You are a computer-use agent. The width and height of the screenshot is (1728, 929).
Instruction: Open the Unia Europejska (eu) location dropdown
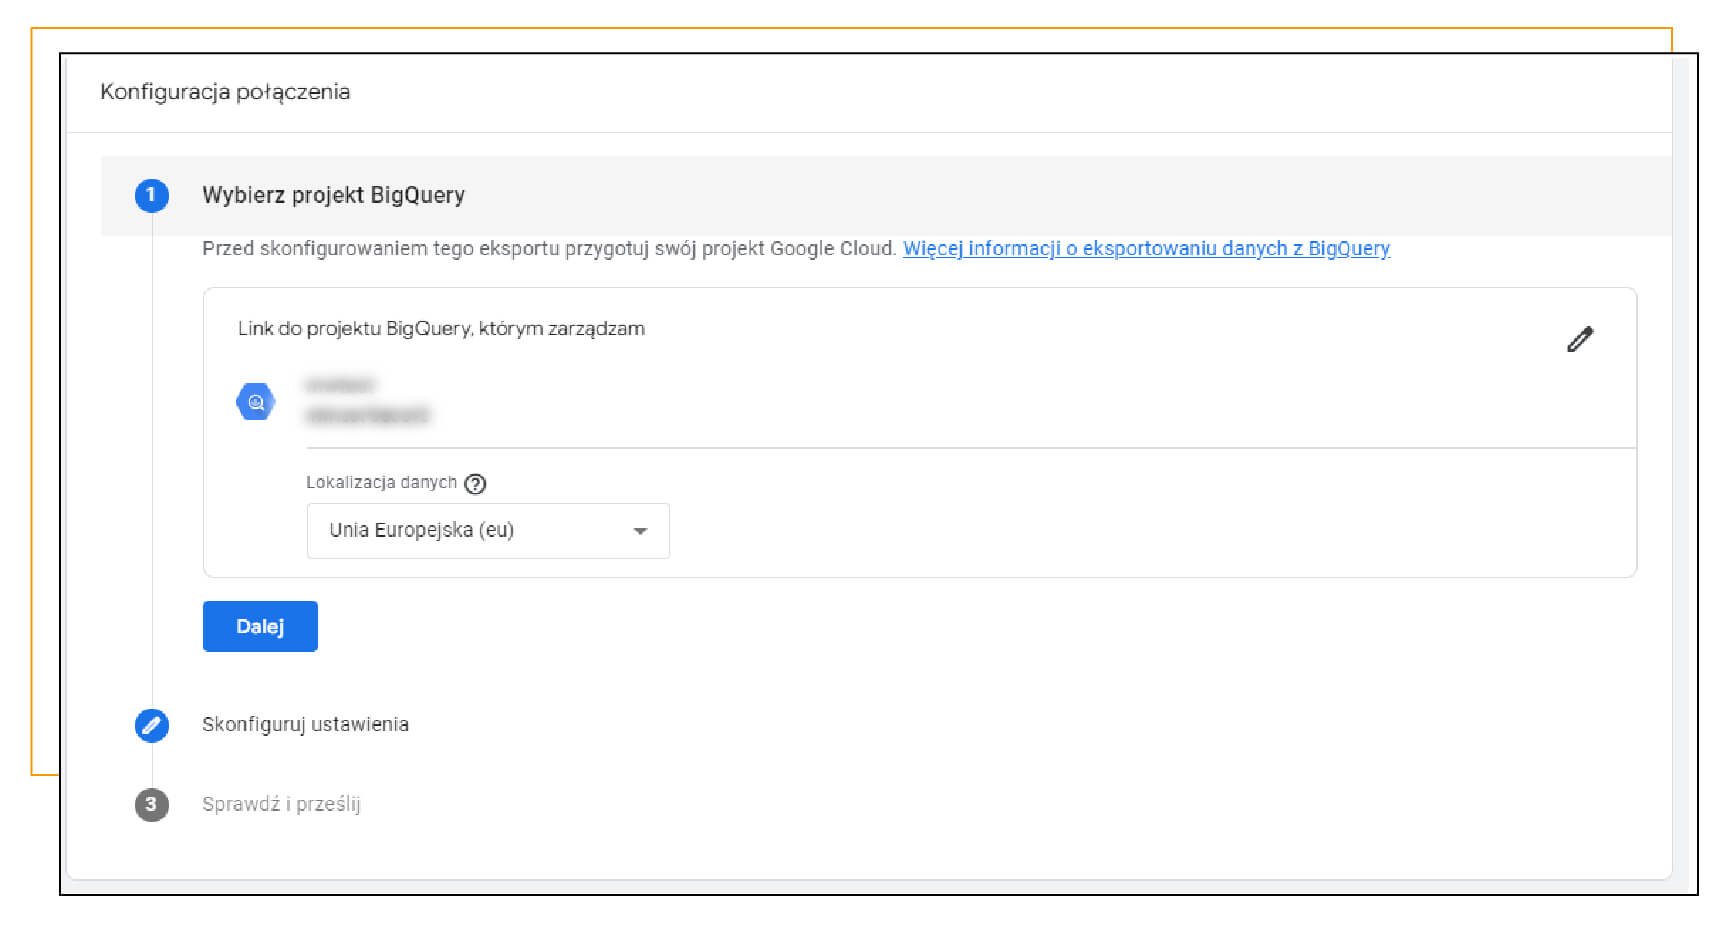488,531
